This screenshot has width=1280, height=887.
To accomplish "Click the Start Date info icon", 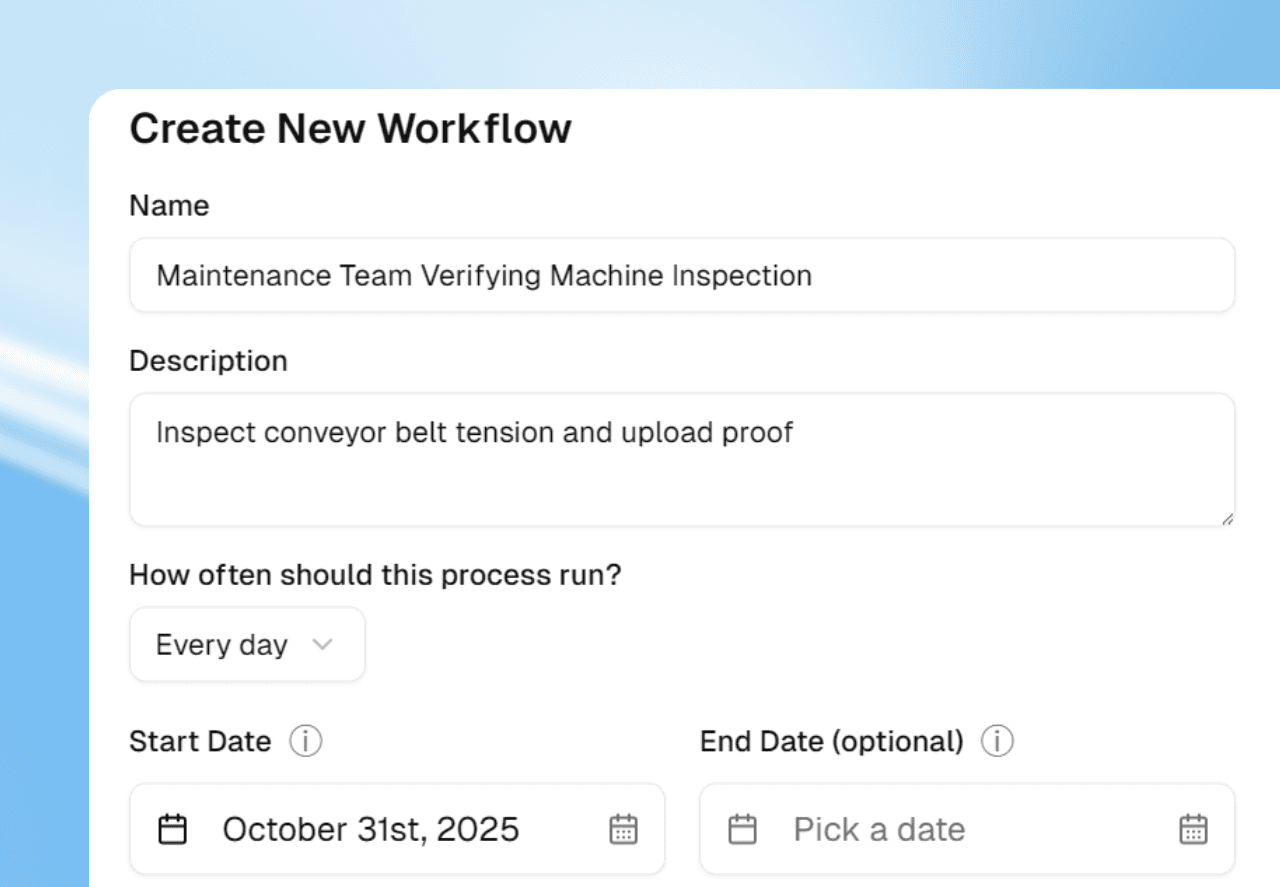I will coord(306,742).
